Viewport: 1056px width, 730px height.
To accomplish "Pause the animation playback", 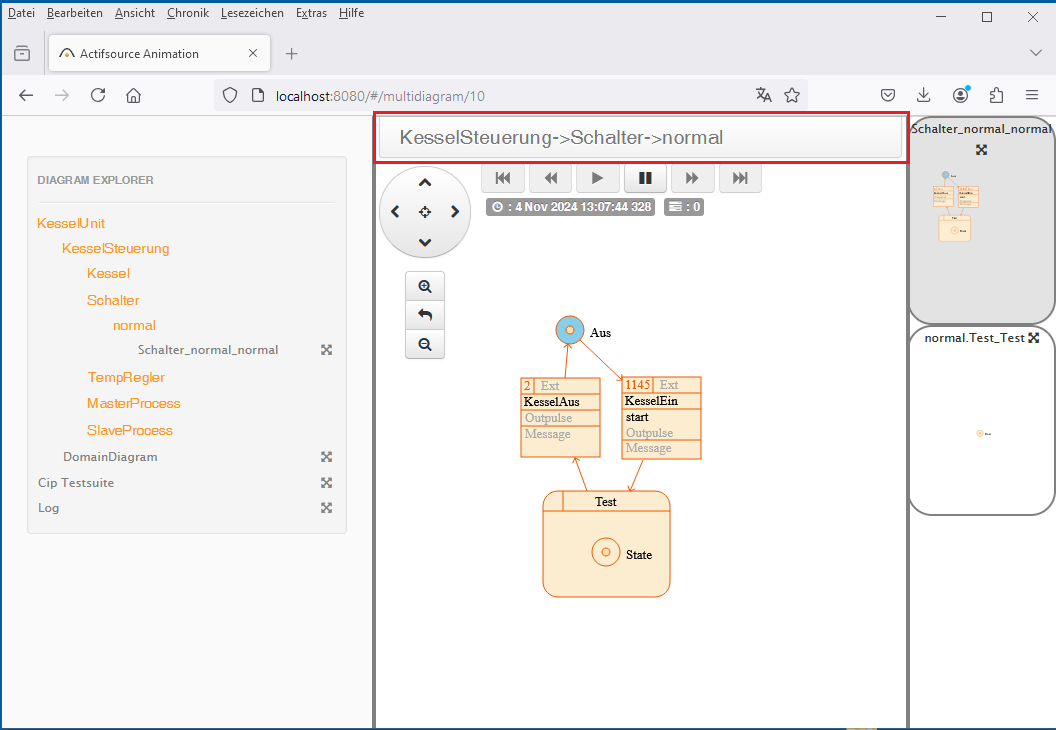I will [645, 178].
